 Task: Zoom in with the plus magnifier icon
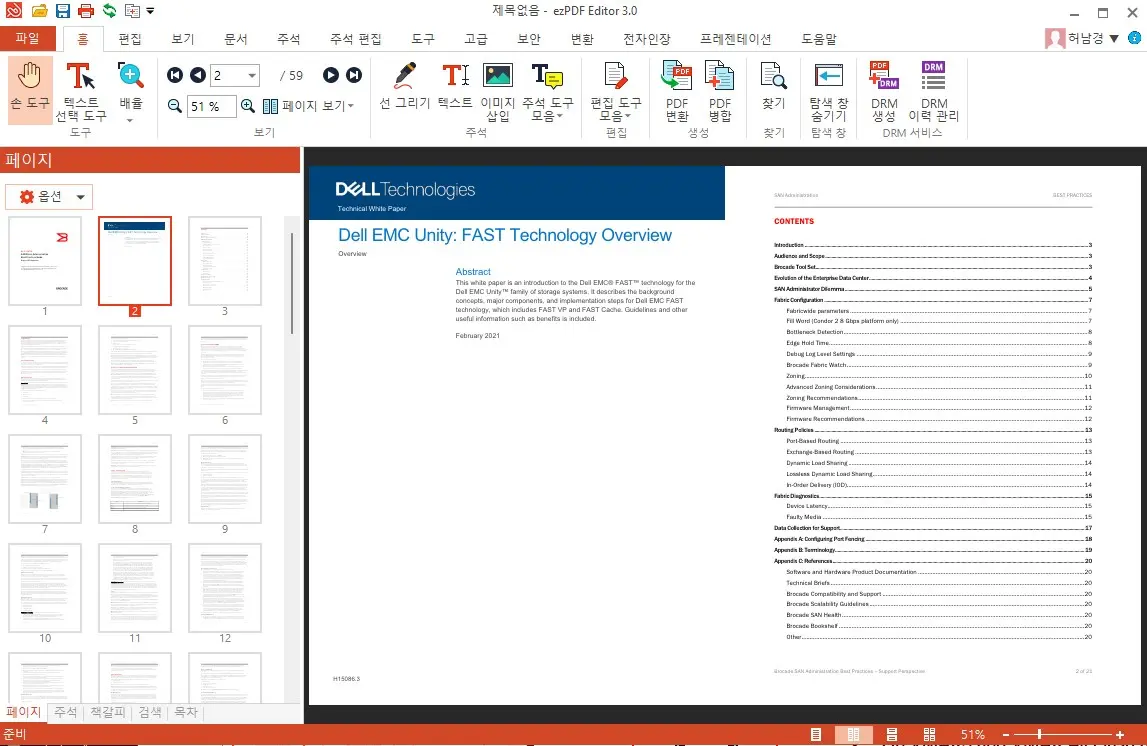[248, 106]
